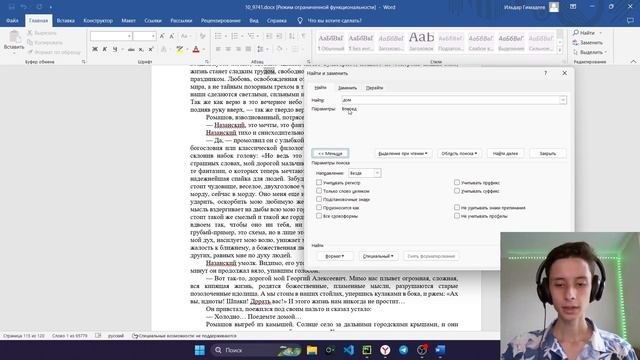
Task: Open the 'Рецензирование' ribbon tab
Action: (x=220, y=20)
